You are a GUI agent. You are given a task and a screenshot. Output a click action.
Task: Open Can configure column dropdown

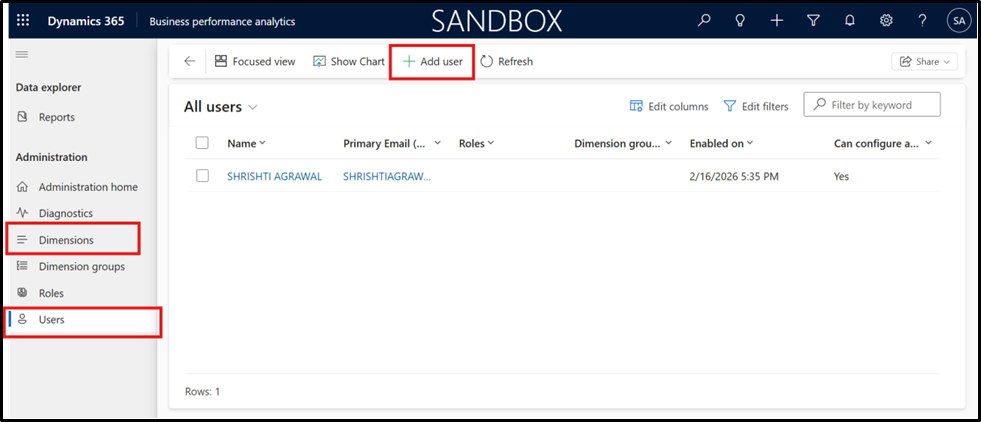pos(883,143)
